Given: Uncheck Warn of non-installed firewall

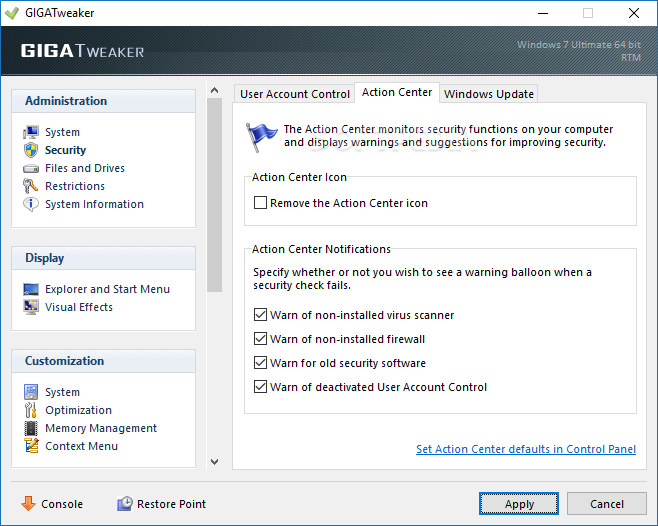Looking at the screenshot, I should click(260, 338).
